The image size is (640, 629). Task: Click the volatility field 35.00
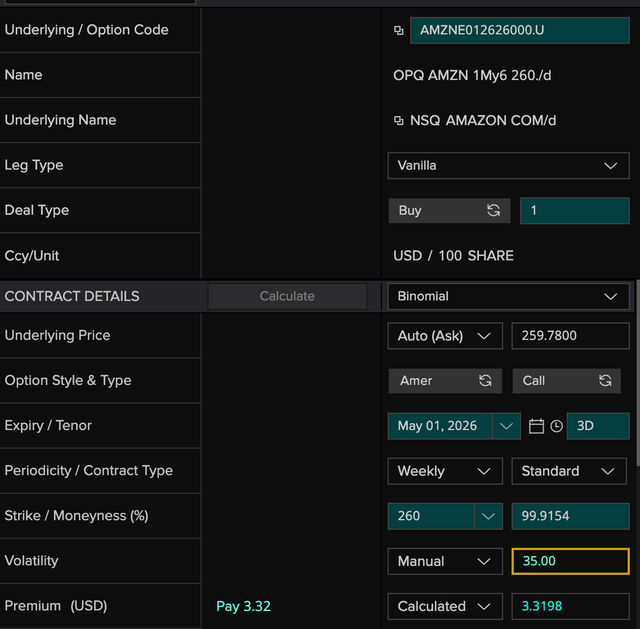pos(571,561)
